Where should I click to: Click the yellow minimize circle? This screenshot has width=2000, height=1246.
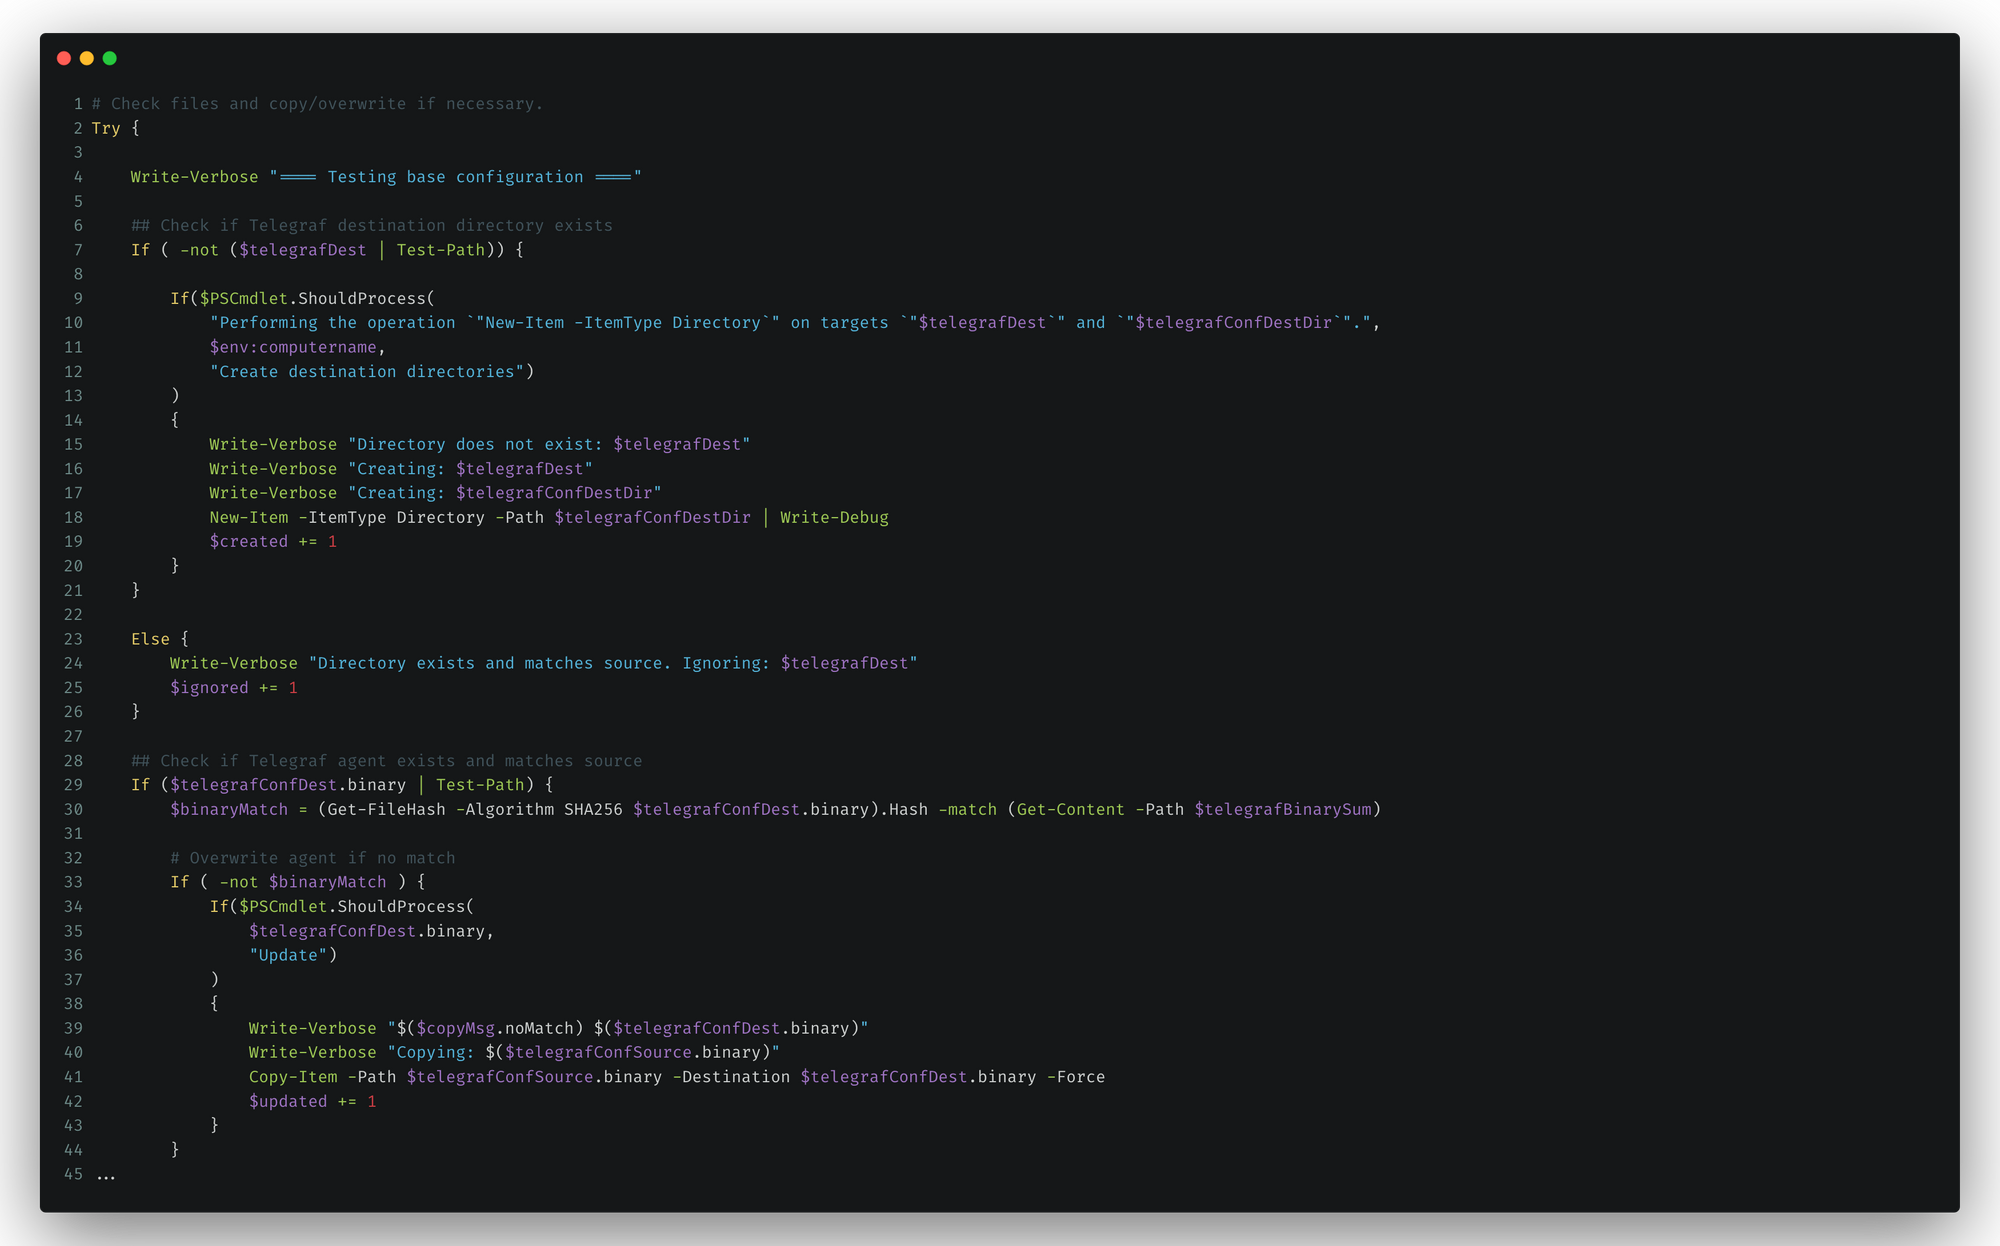coord(86,58)
